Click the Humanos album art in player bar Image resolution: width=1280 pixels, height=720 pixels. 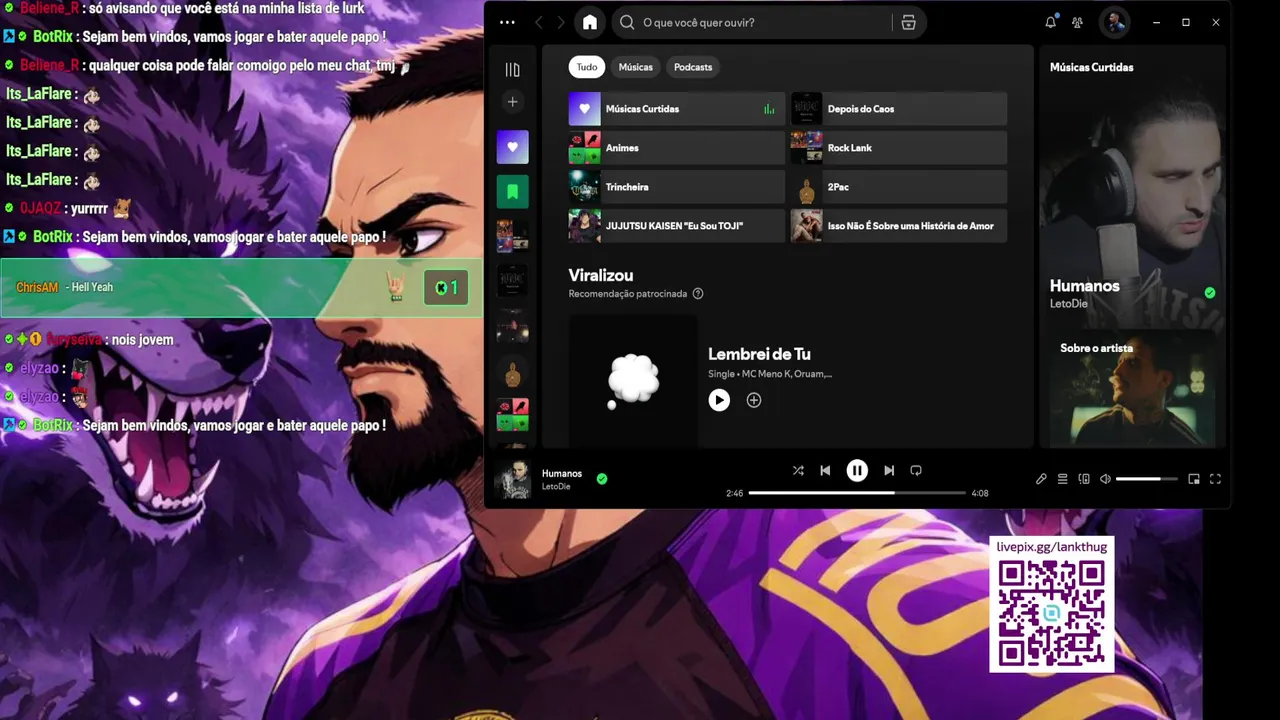point(513,479)
